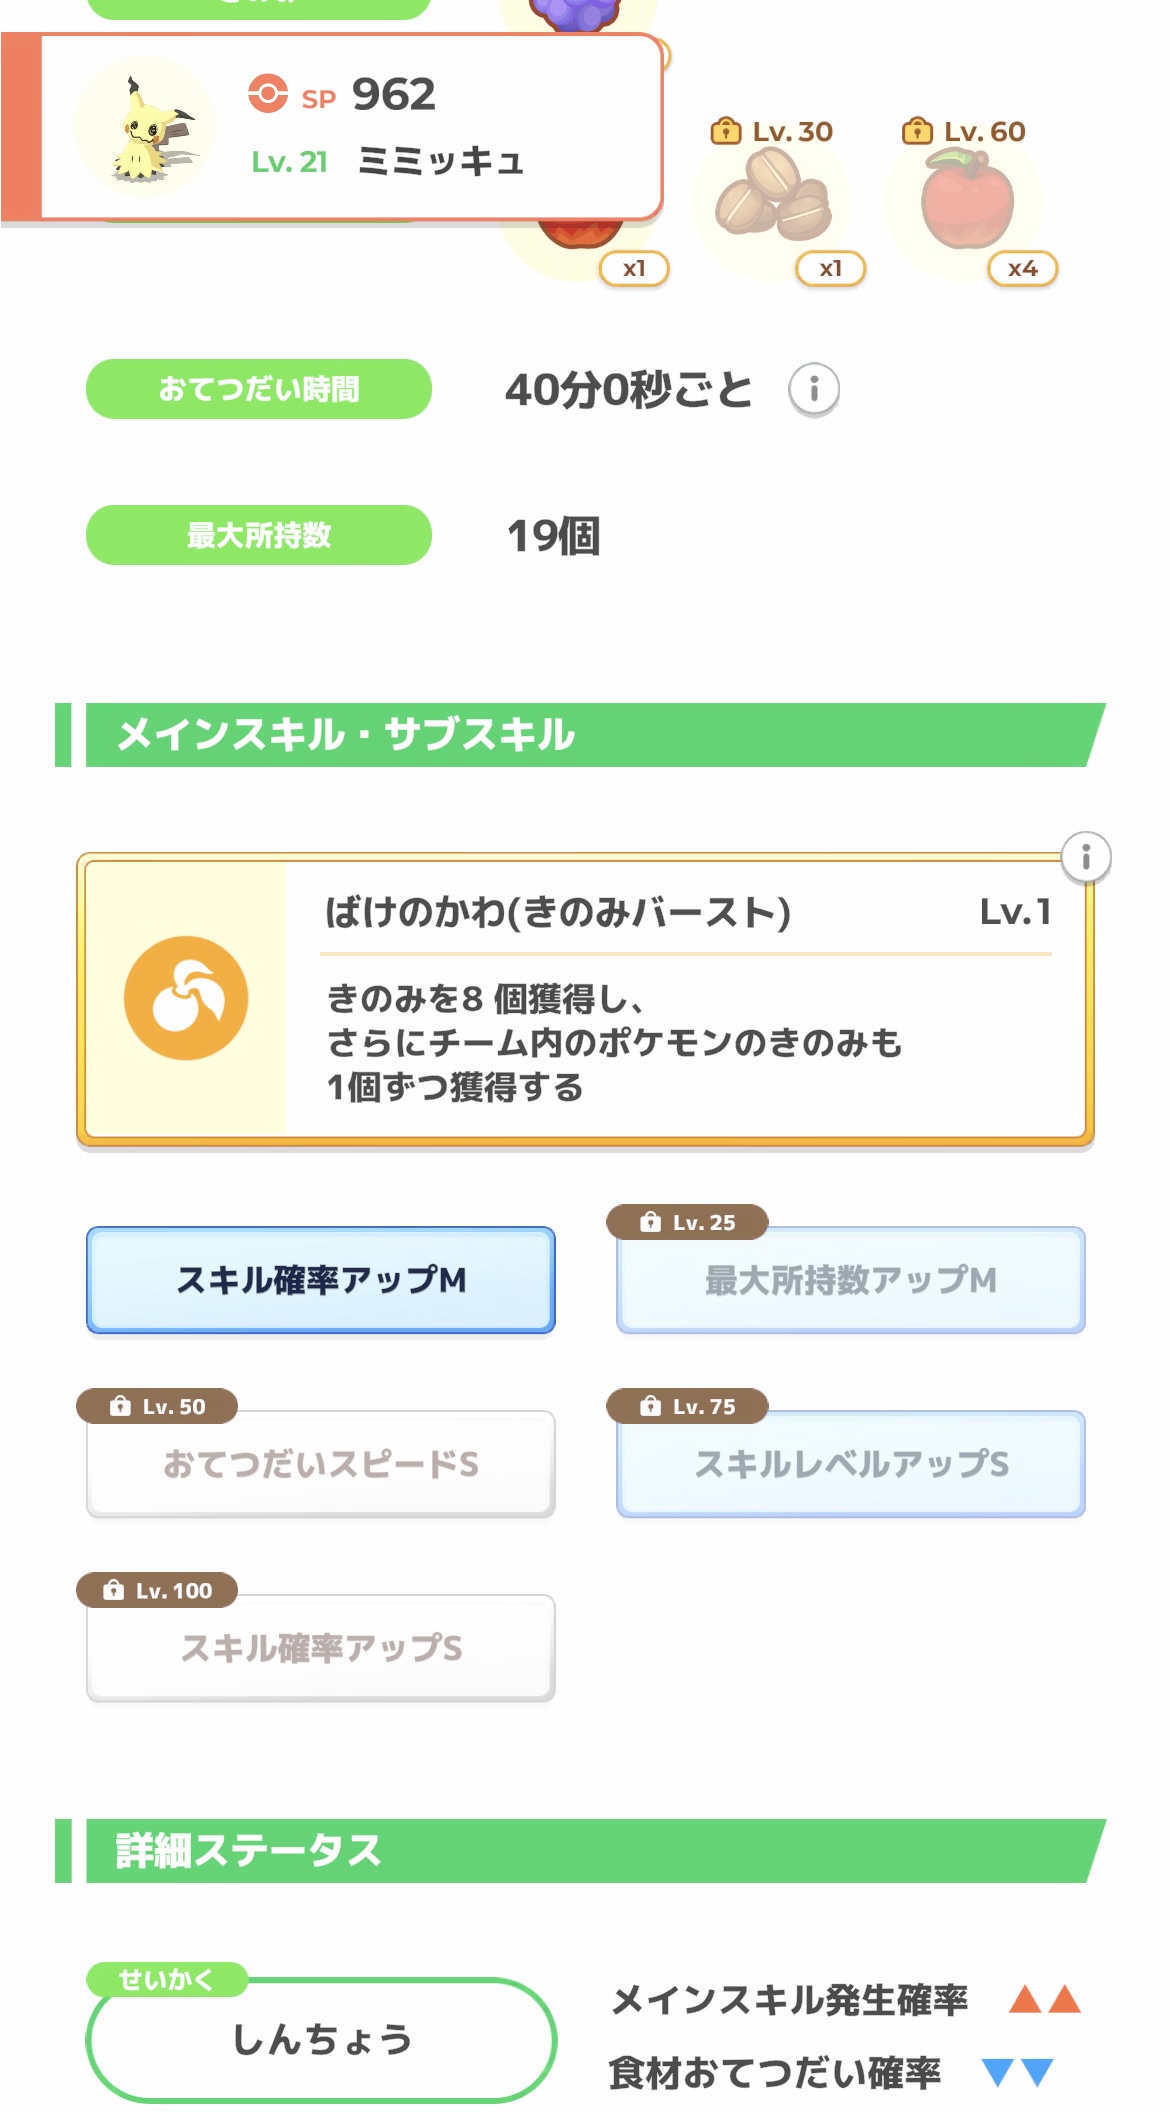This screenshot has width=1170, height=2112.
Task: Tap the locked スキルレベルアップS sub skill
Action: coord(850,1464)
